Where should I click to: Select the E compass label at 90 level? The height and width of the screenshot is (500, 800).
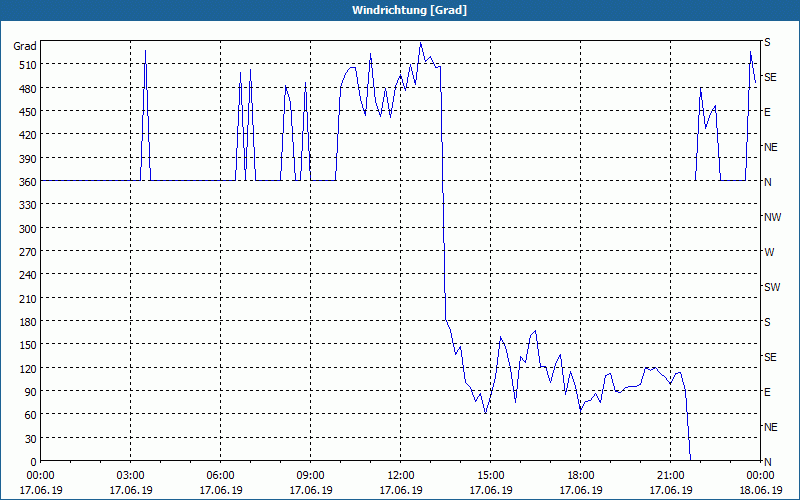[767, 392]
